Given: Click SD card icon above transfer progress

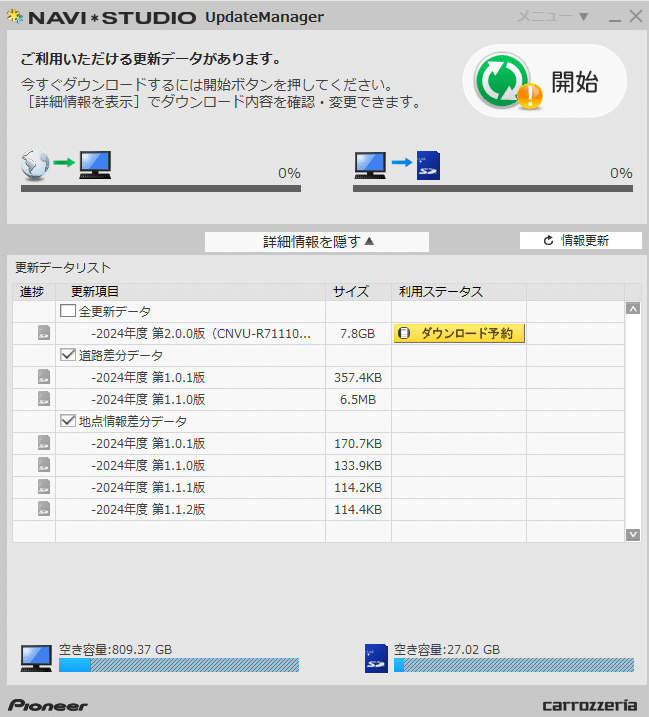Looking at the screenshot, I should [429, 165].
